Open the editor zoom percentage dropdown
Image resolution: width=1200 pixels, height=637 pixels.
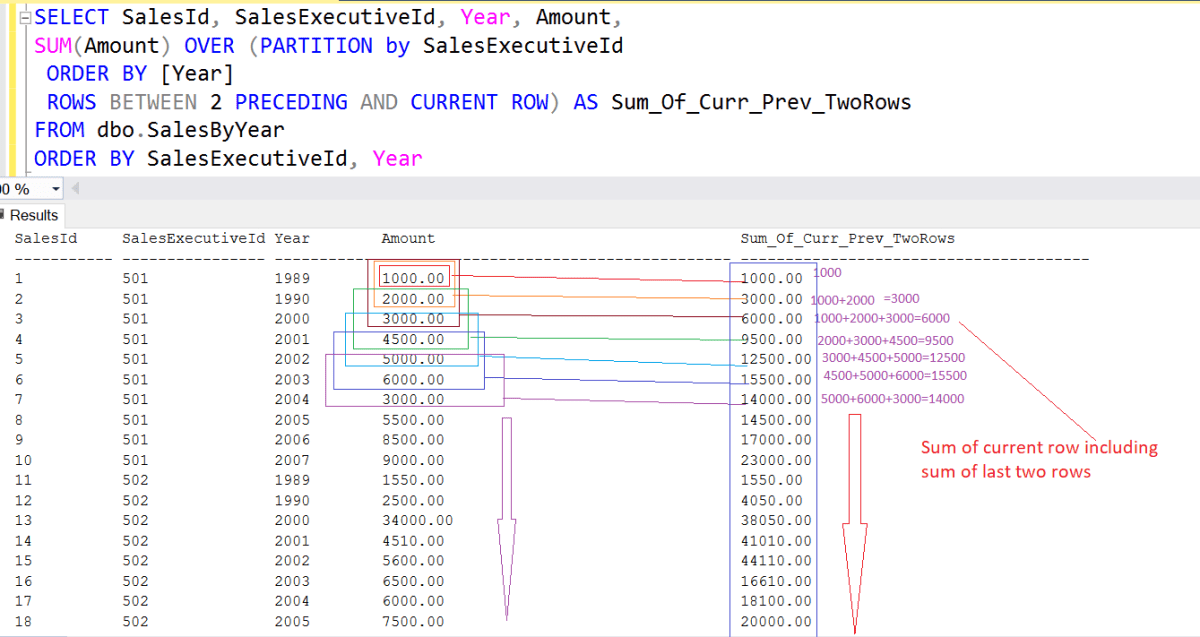pos(55,188)
